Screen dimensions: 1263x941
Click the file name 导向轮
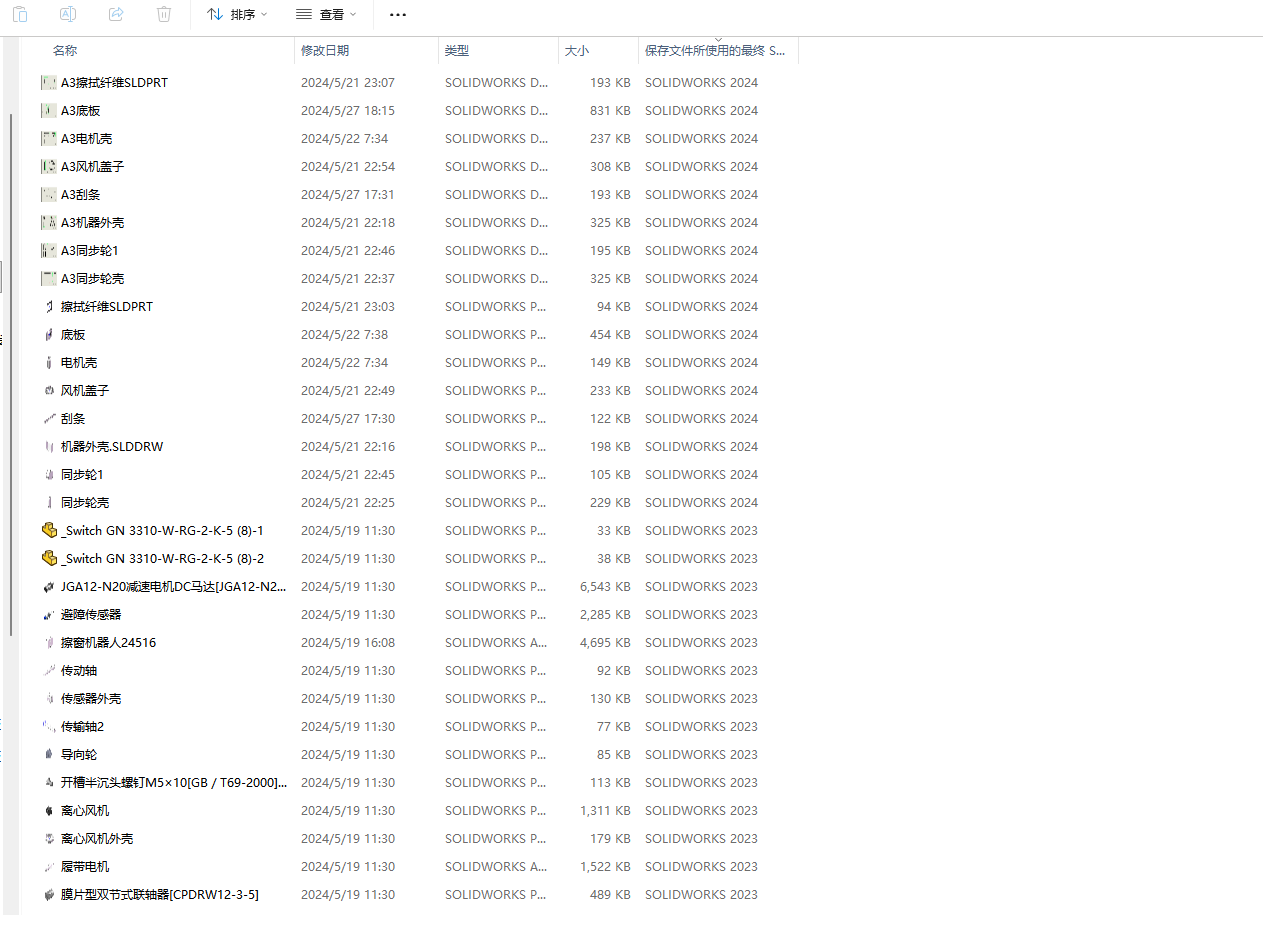[x=79, y=754]
